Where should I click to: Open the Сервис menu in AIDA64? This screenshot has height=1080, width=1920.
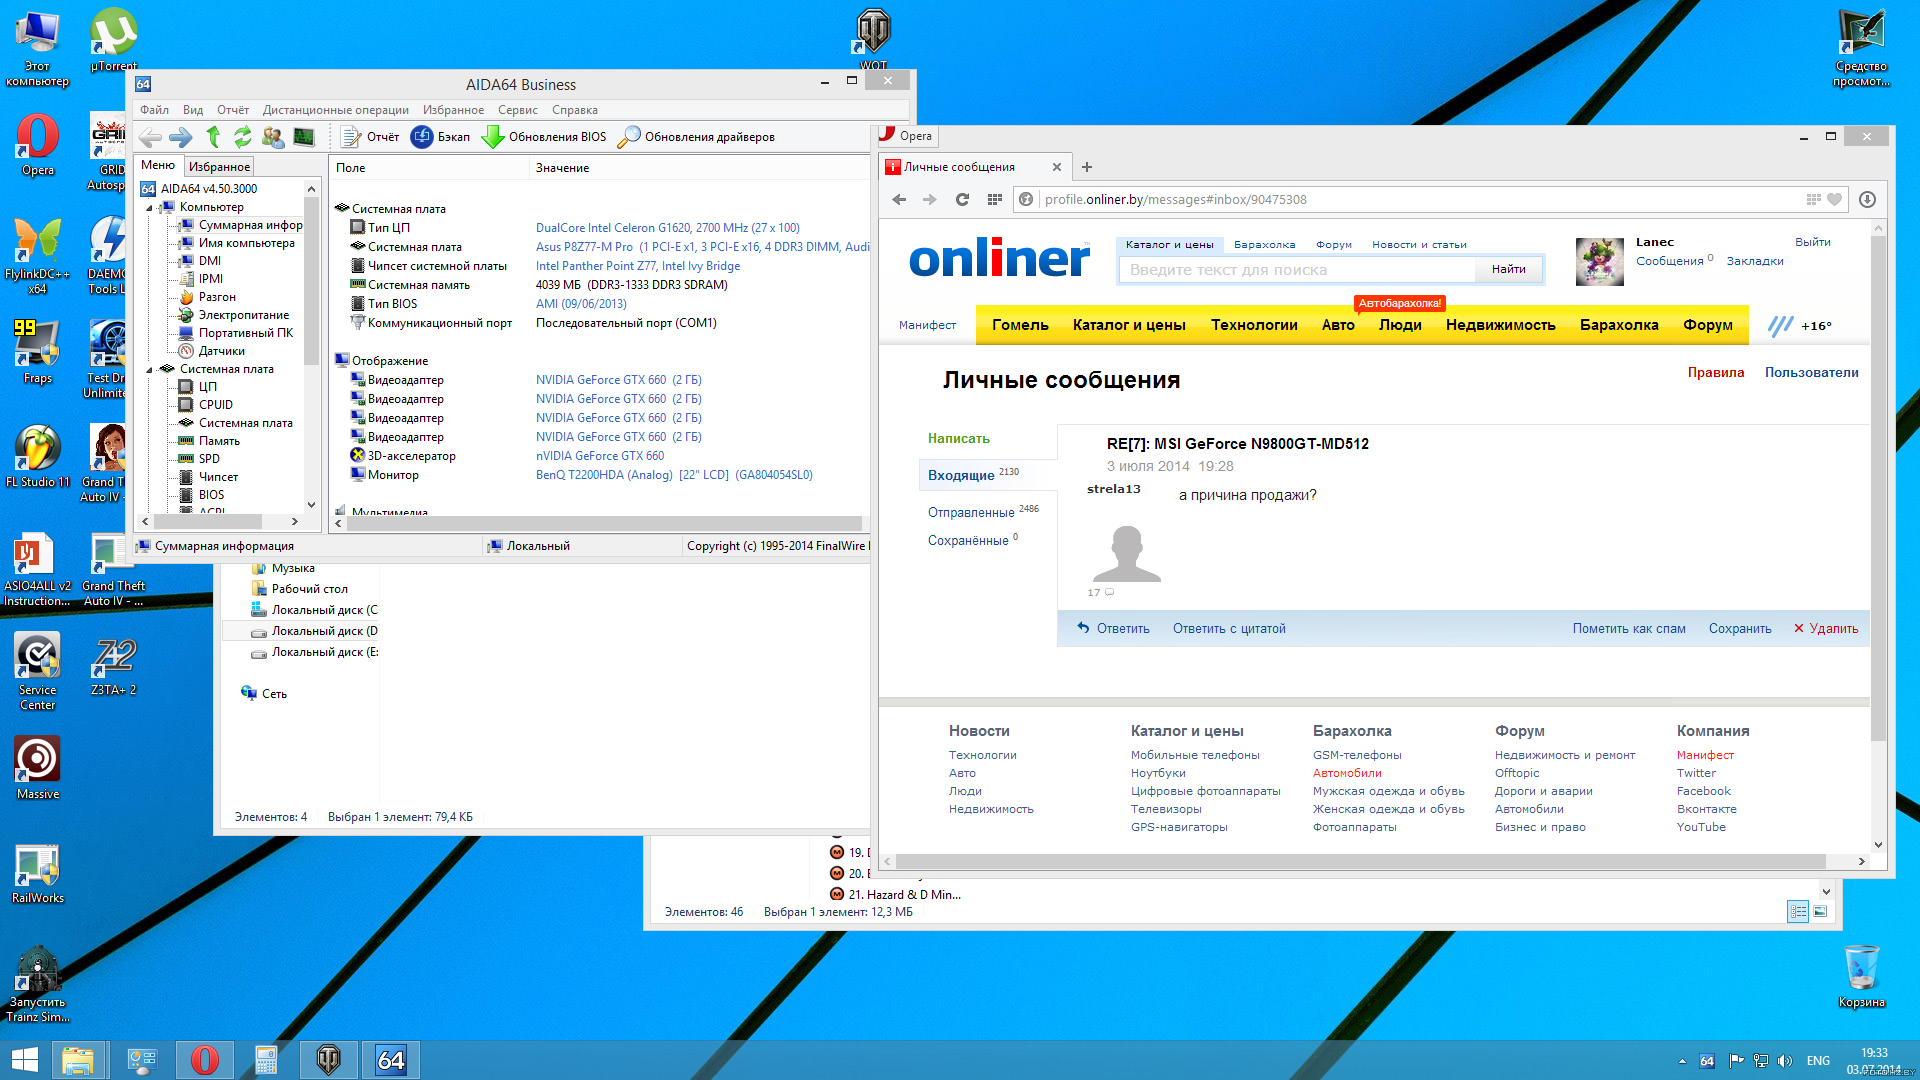point(517,110)
